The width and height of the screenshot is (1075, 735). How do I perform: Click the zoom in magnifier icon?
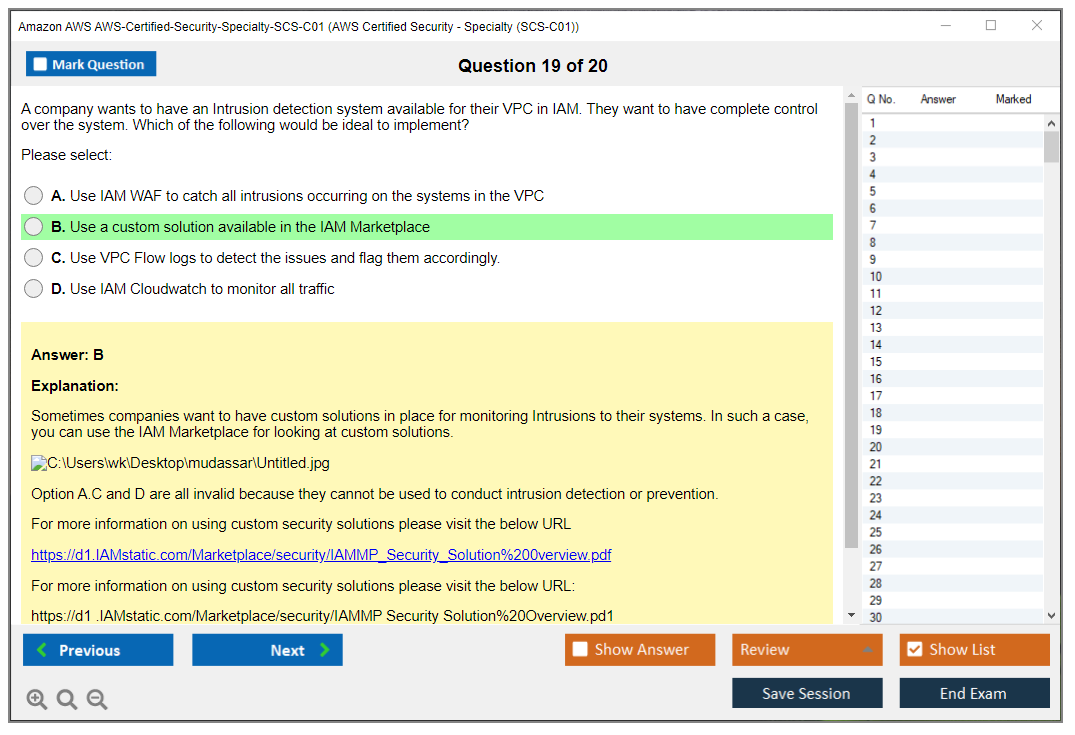point(37,700)
